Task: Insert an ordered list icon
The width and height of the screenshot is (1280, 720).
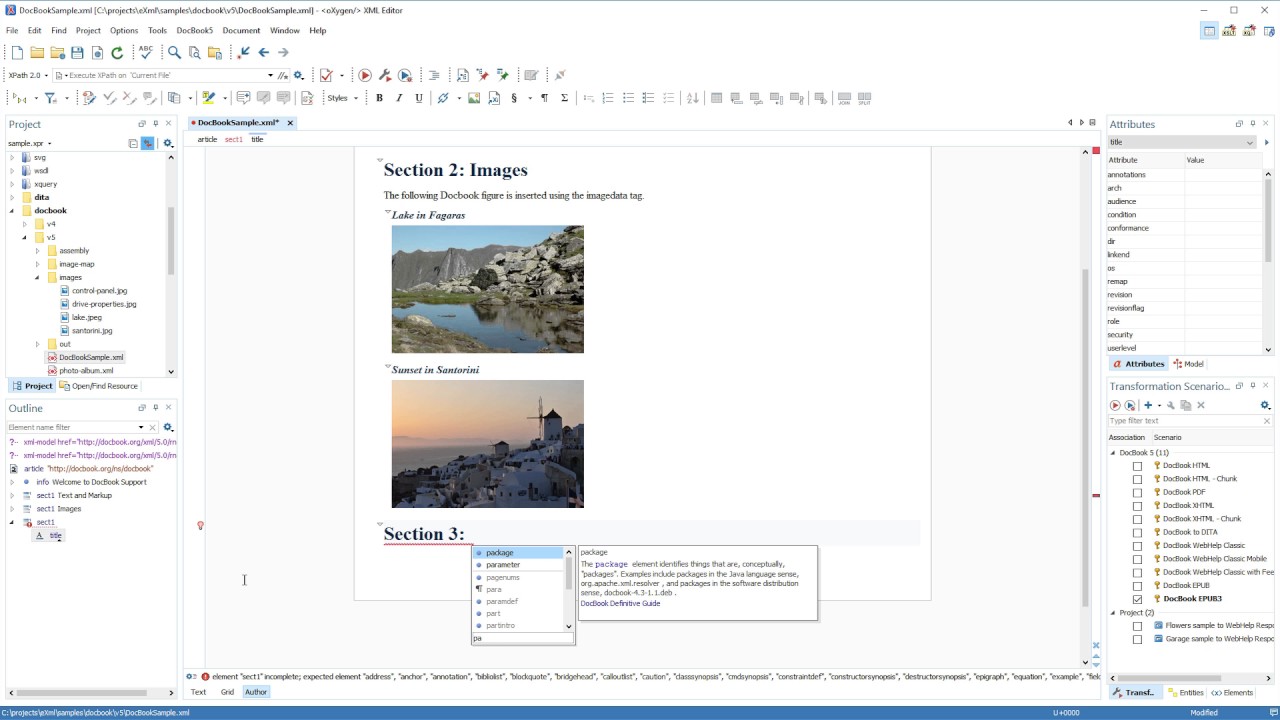Action: [x=607, y=98]
